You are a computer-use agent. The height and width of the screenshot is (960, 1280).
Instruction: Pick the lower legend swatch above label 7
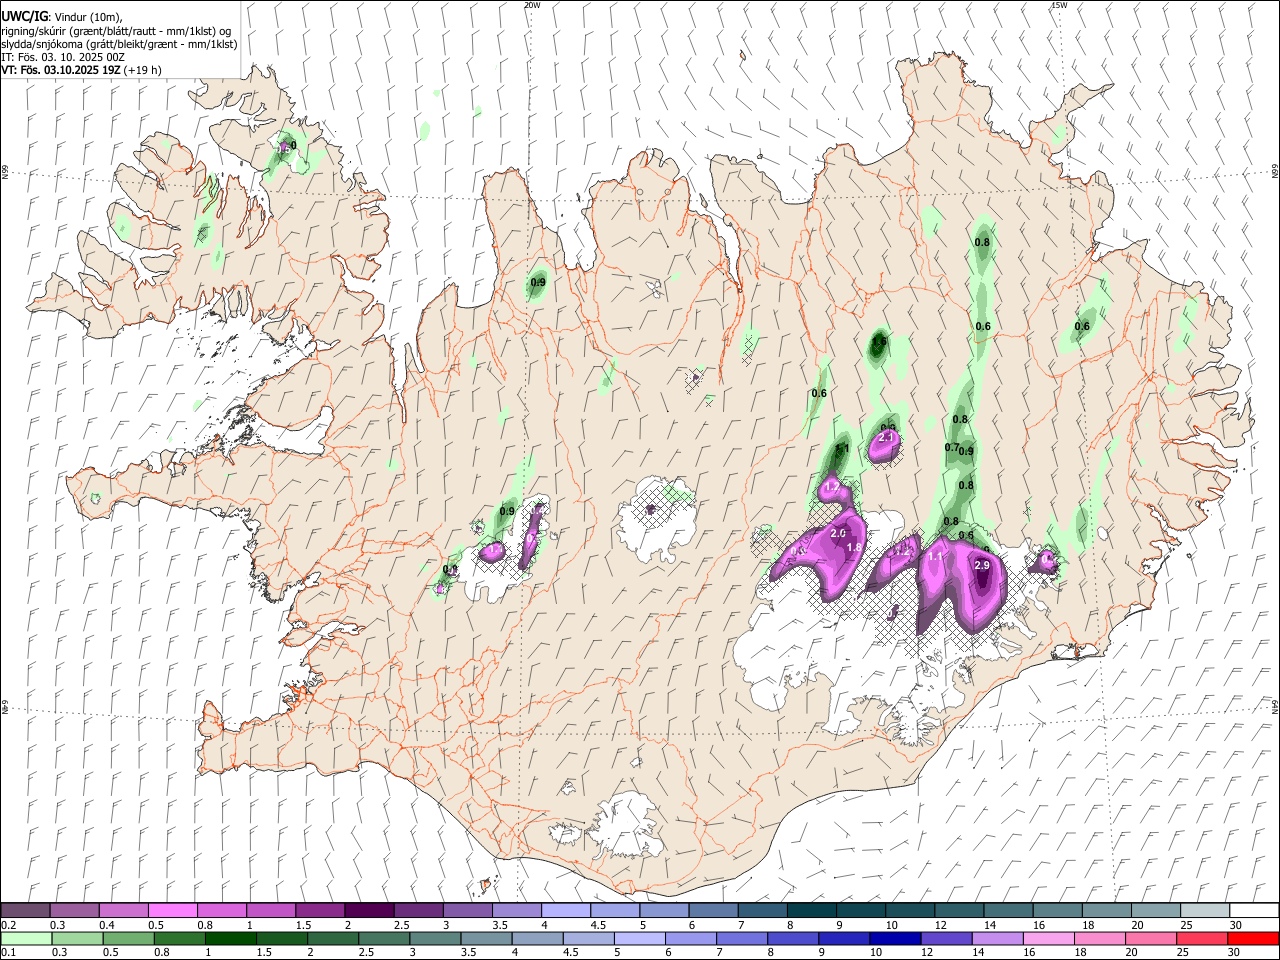coord(742,939)
